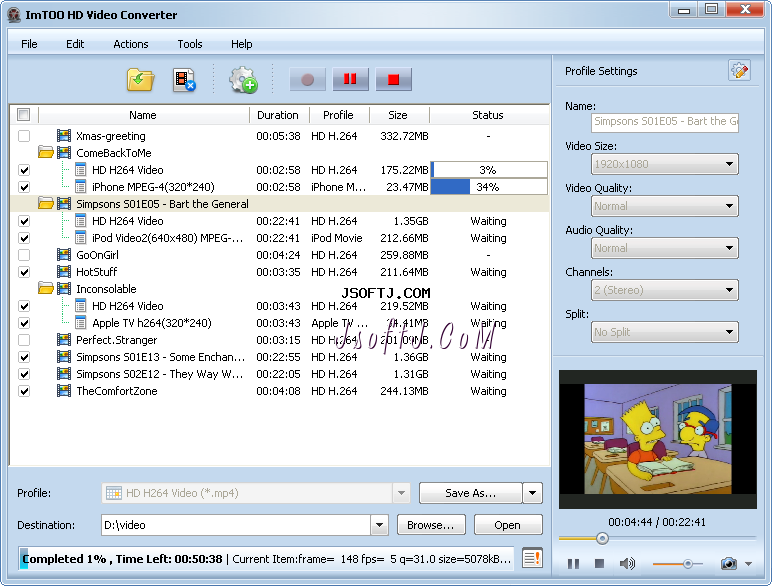Click the Browse... button
This screenshot has width=772, height=586.
431,525
